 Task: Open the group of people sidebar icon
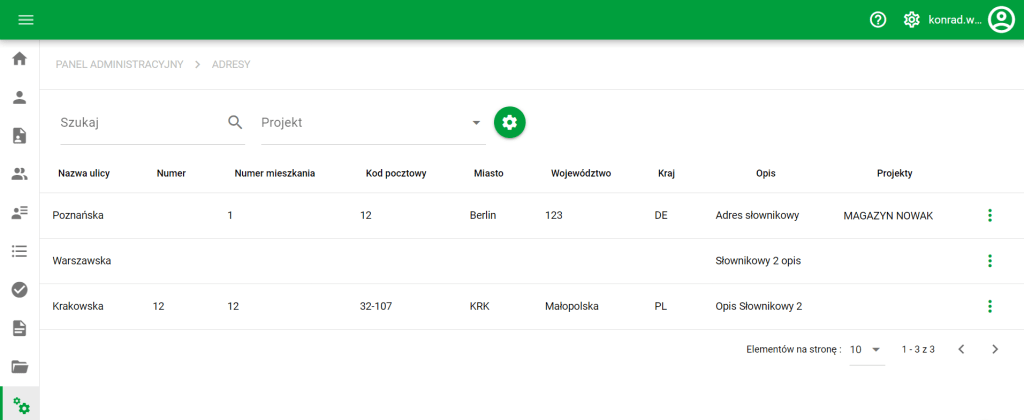point(19,174)
